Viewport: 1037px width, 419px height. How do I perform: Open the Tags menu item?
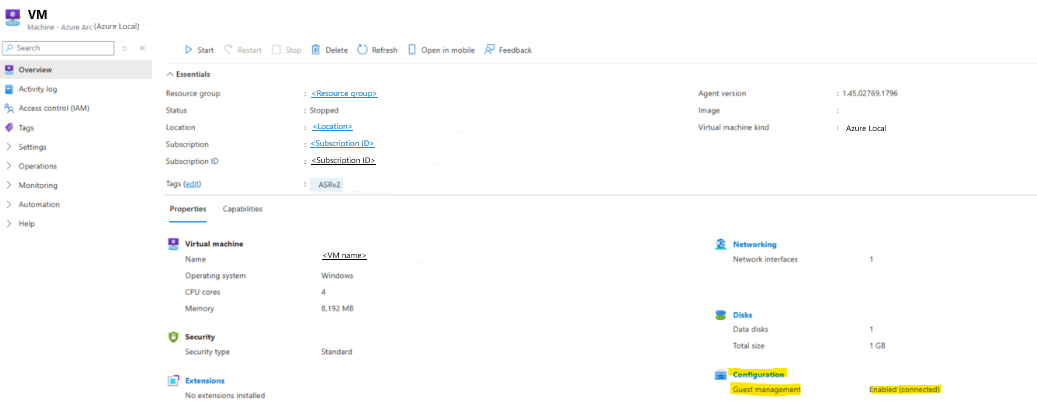[26, 128]
